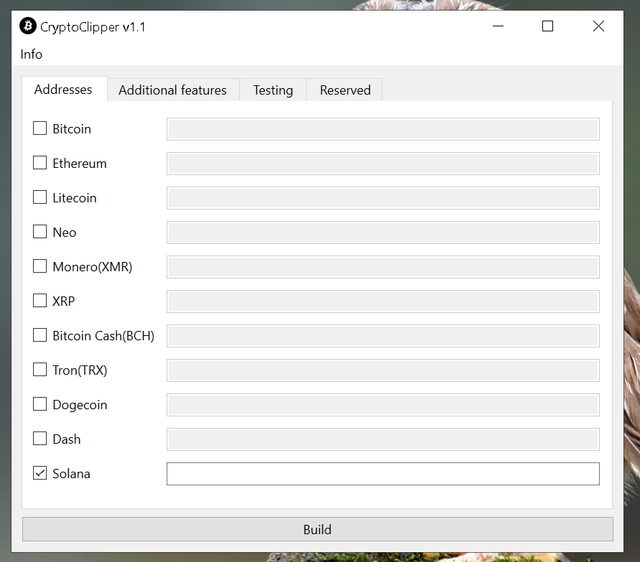The height and width of the screenshot is (562, 640).
Task: Open the Info menu
Action: pyautogui.click(x=31, y=54)
